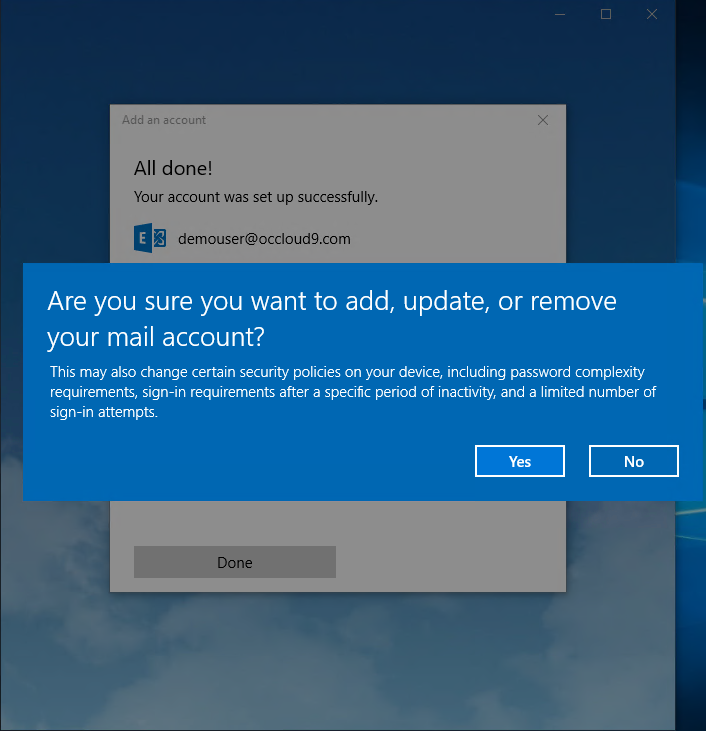The height and width of the screenshot is (731, 706).
Task: Close the main window
Action: (x=652, y=14)
